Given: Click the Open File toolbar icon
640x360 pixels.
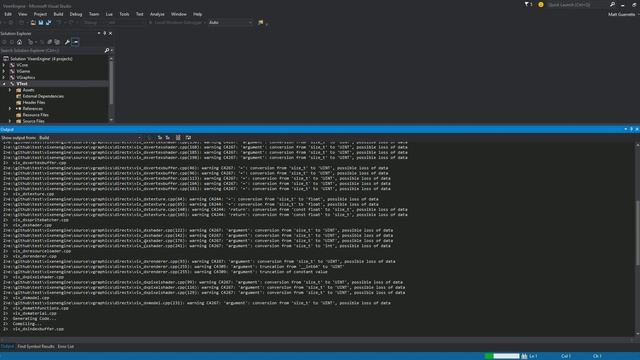Looking at the screenshot, I should tap(33, 23).
